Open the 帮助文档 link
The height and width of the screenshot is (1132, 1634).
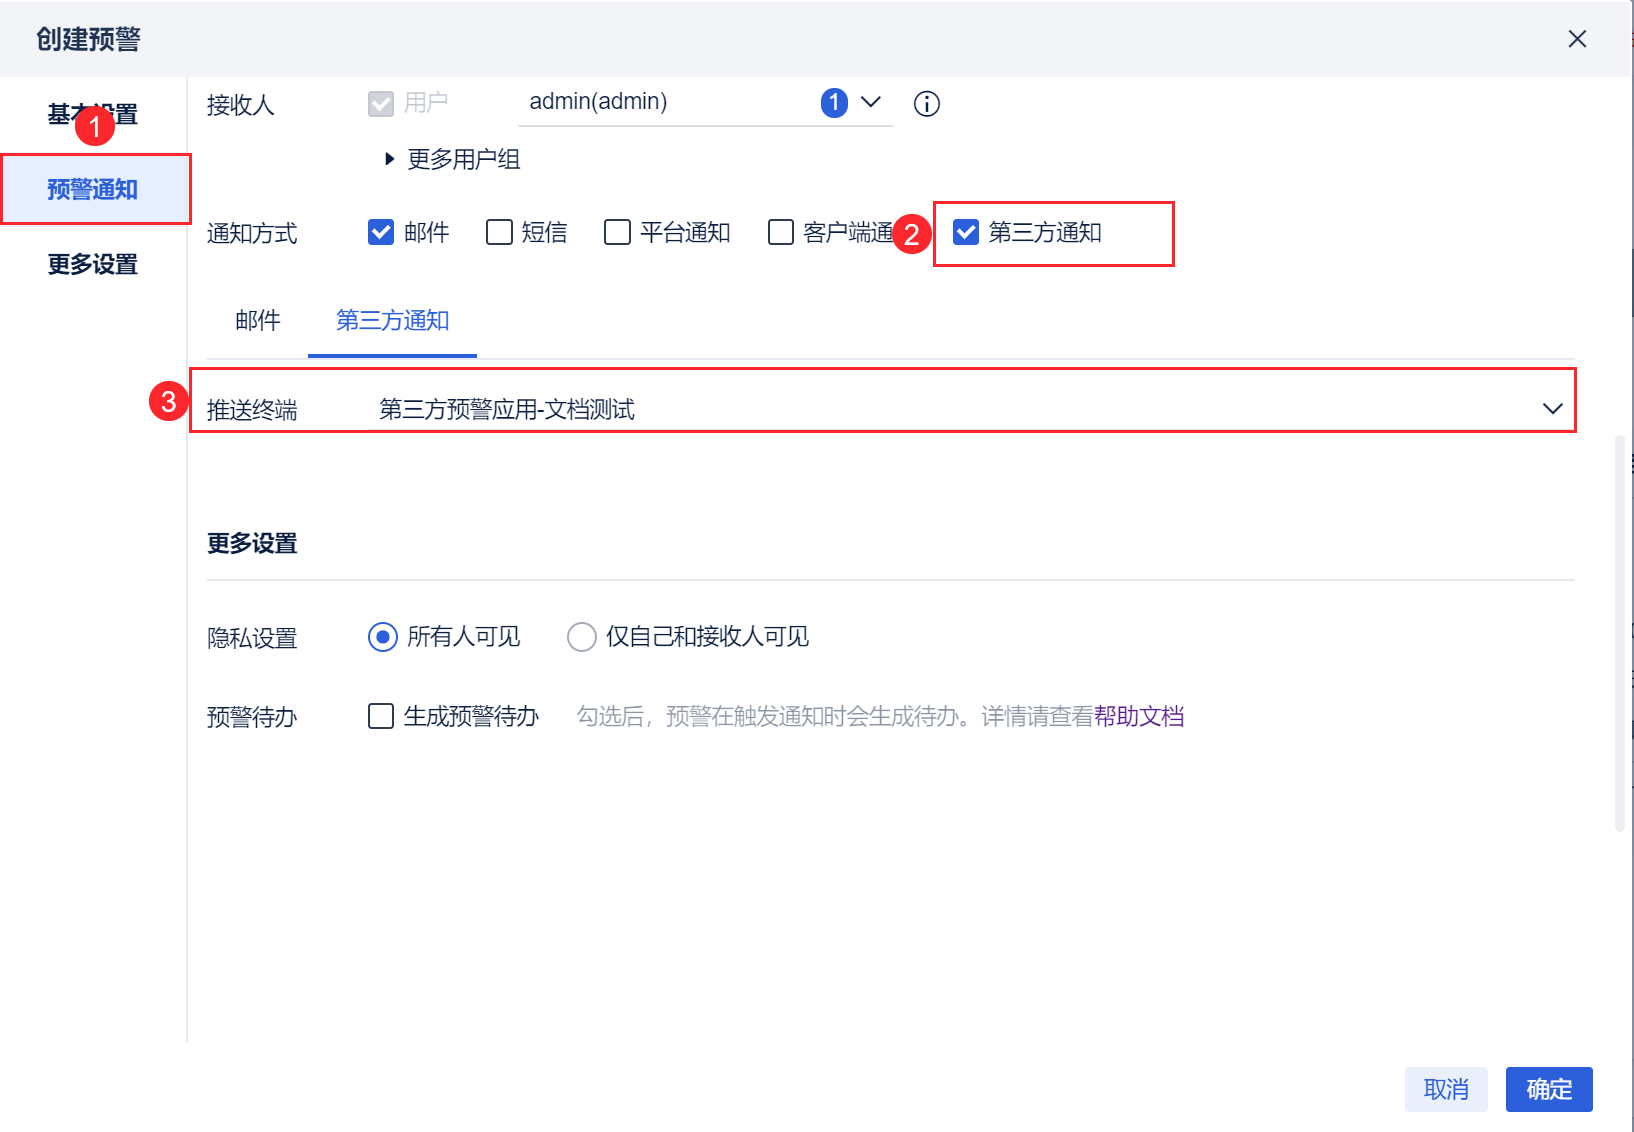pyautogui.click(x=1139, y=716)
